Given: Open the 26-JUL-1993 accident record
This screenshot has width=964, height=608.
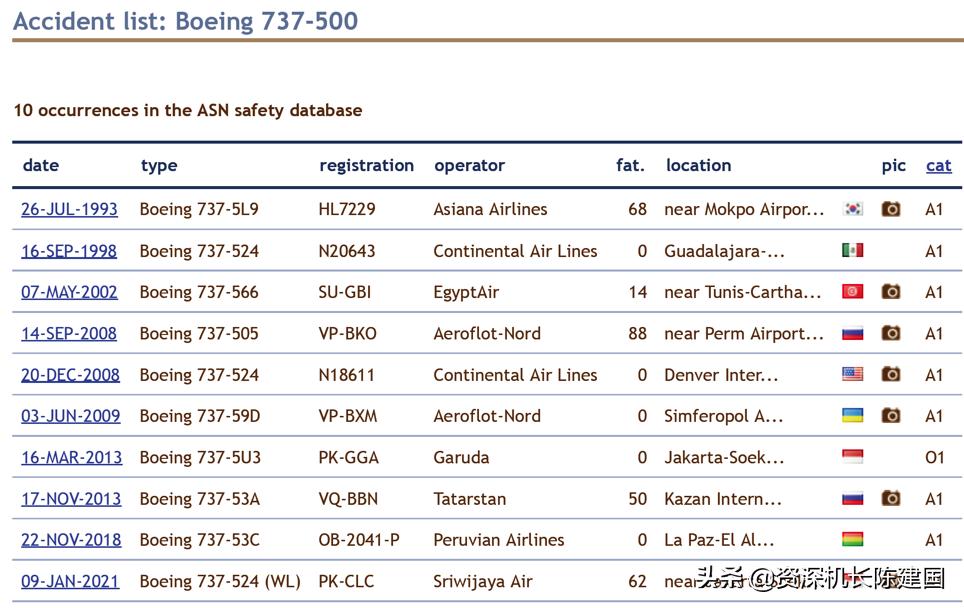Looking at the screenshot, I should click(69, 209).
